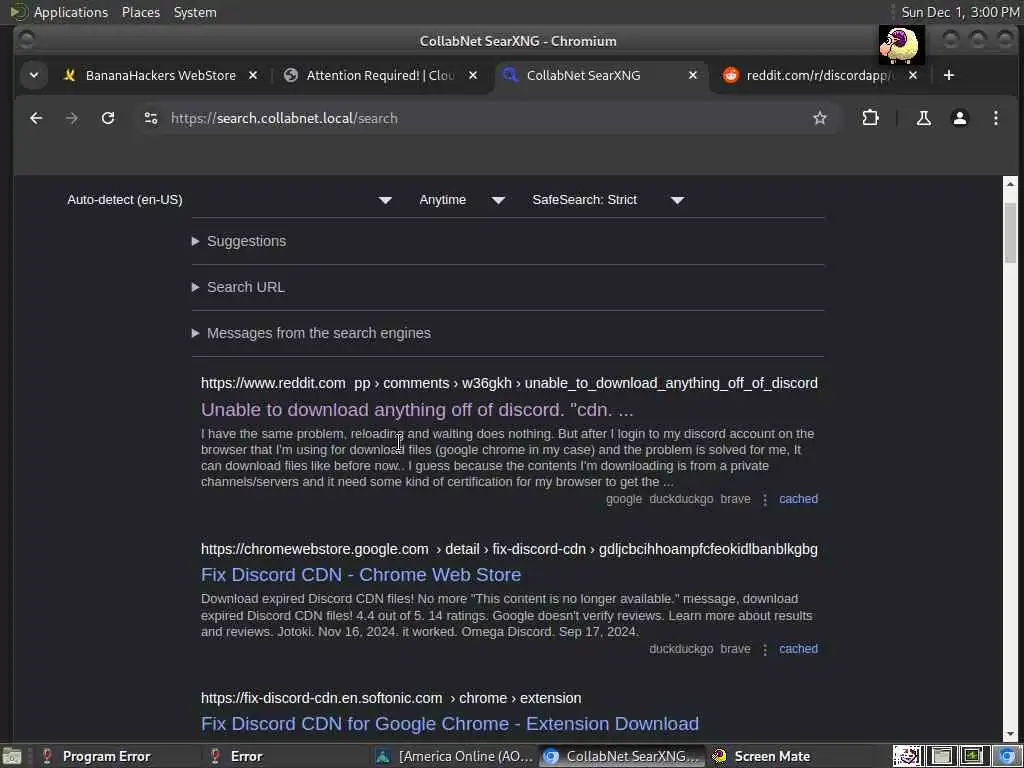Screen dimensions: 1024x768
Task: Reload the current page
Action: pos(108,118)
